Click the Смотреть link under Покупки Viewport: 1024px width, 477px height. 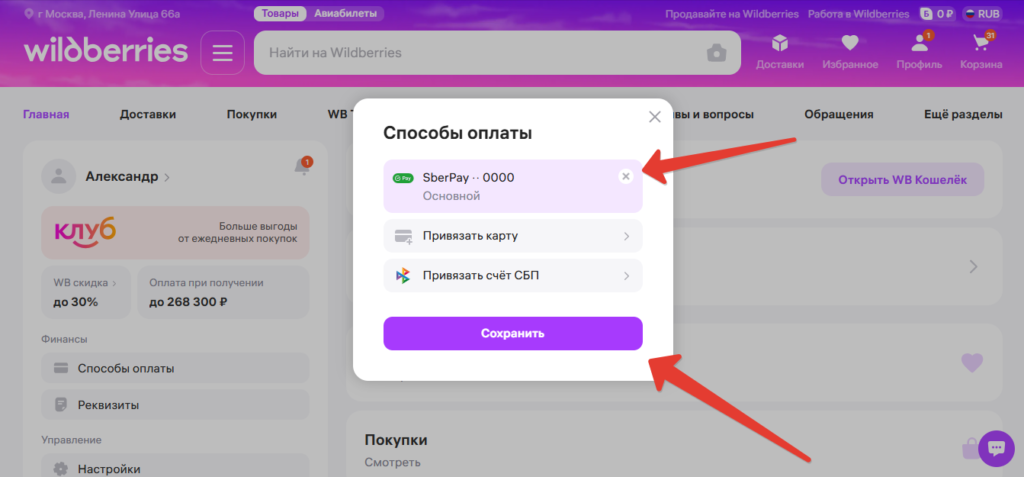click(x=392, y=463)
